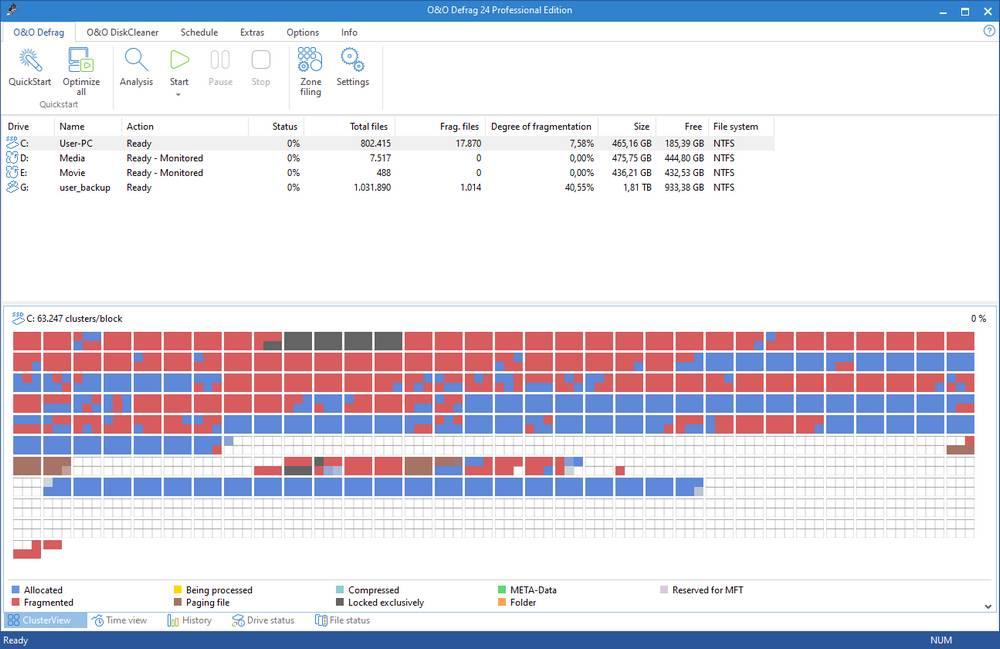Sort drives by Degree of fragmentation column
Image resolution: width=1000 pixels, height=649 pixels.
click(x=541, y=126)
